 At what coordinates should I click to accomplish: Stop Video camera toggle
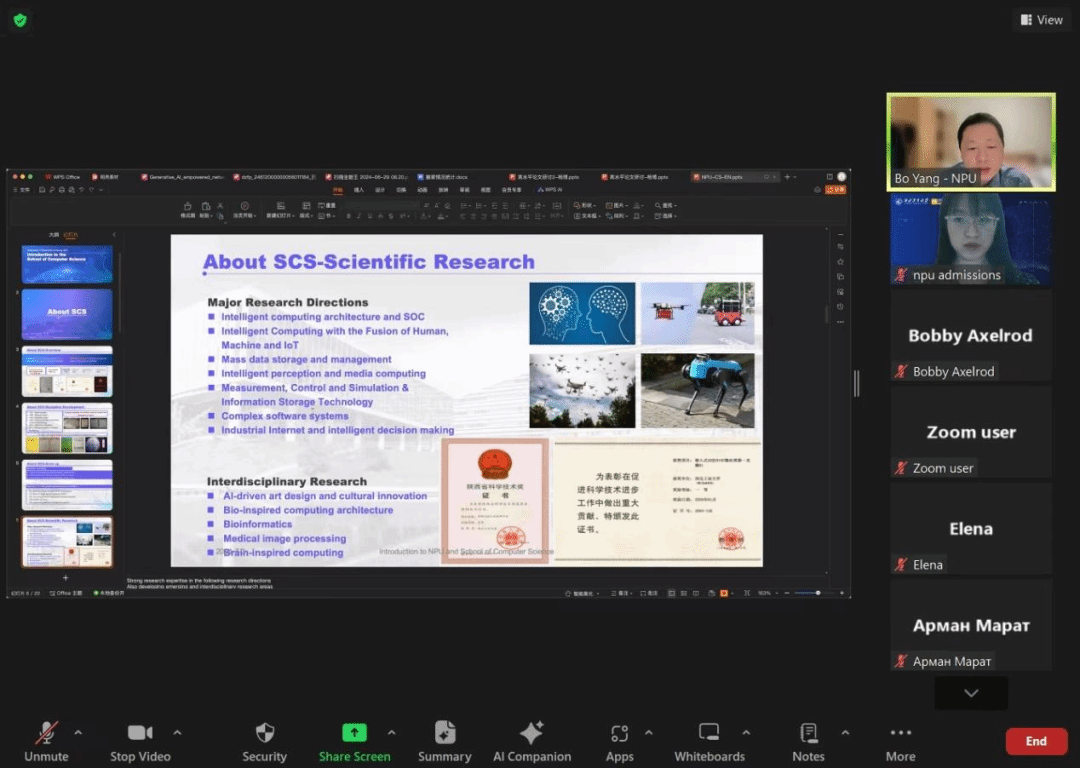pyautogui.click(x=140, y=733)
